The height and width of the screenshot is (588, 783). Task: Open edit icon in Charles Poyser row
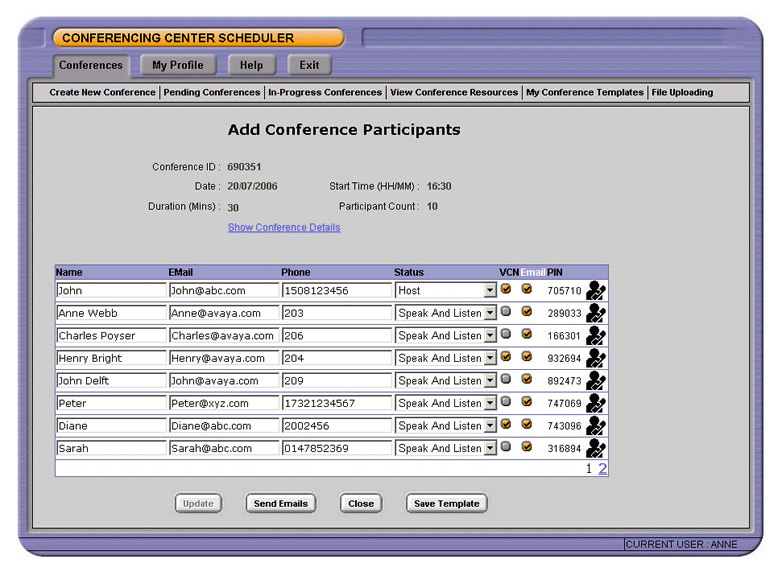point(596,336)
